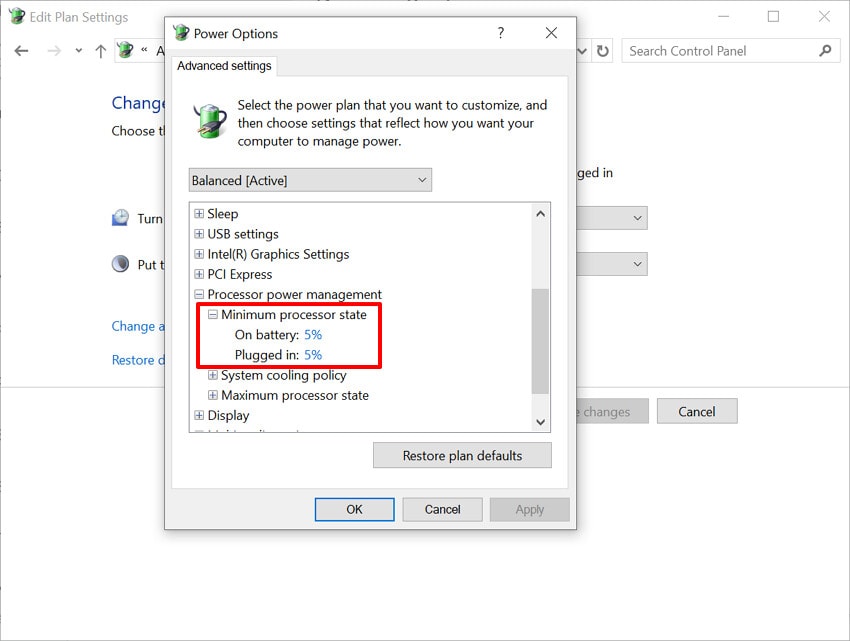The height and width of the screenshot is (641, 850).
Task: Click the settings list scrollbar thumb
Action: (540, 341)
